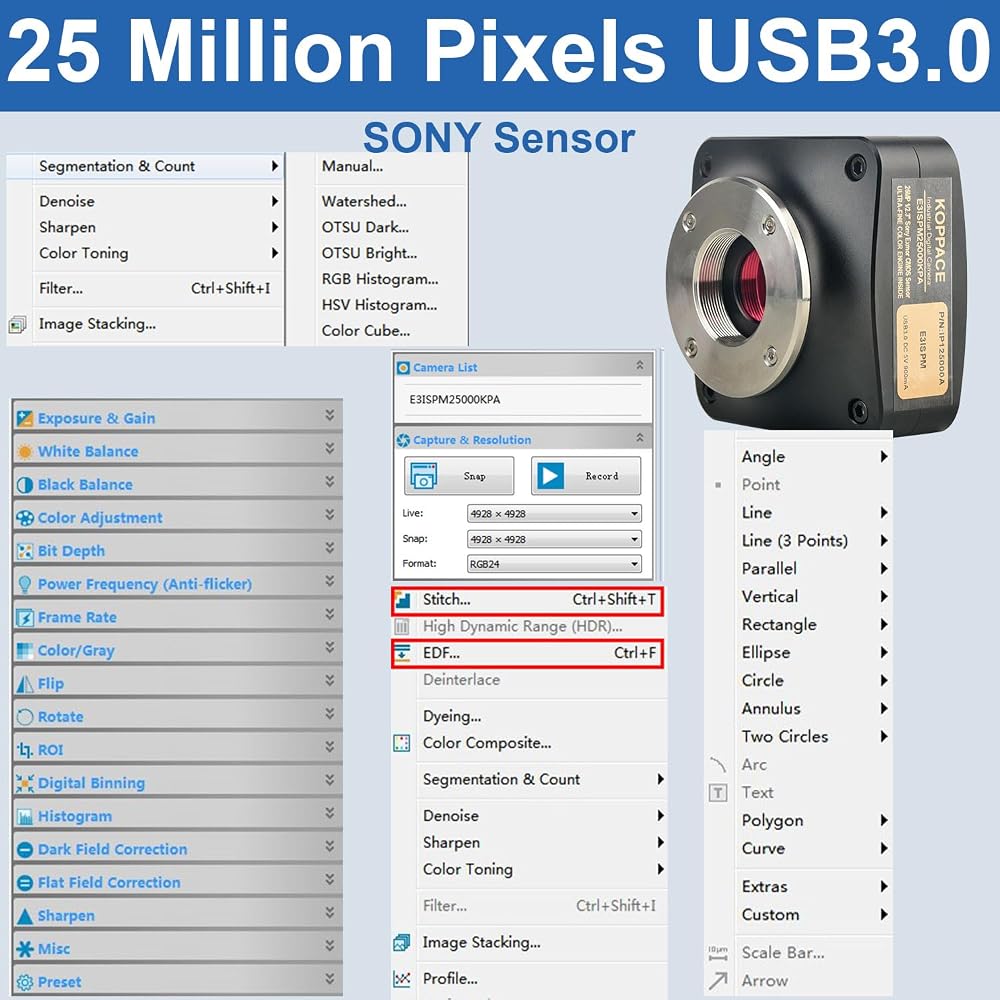Click the Capture & Resolution aperture icon
Viewport: 1000px width, 1000px height.
coord(403,440)
